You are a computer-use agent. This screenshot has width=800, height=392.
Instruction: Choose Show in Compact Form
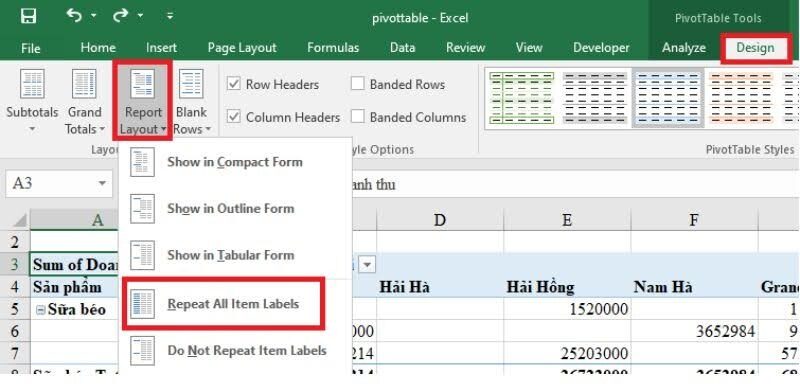(x=235, y=162)
